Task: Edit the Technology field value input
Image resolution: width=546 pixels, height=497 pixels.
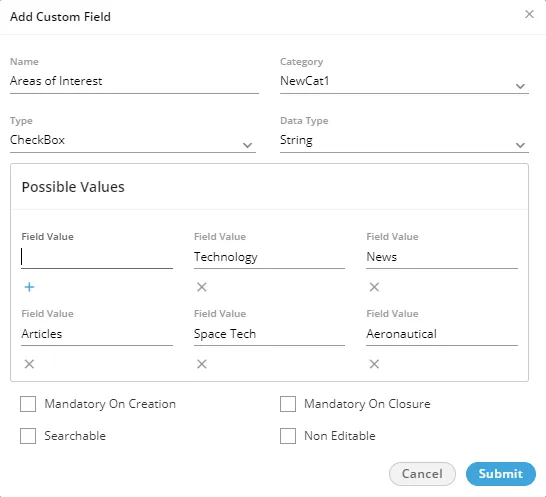Action: (x=269, y=258)
